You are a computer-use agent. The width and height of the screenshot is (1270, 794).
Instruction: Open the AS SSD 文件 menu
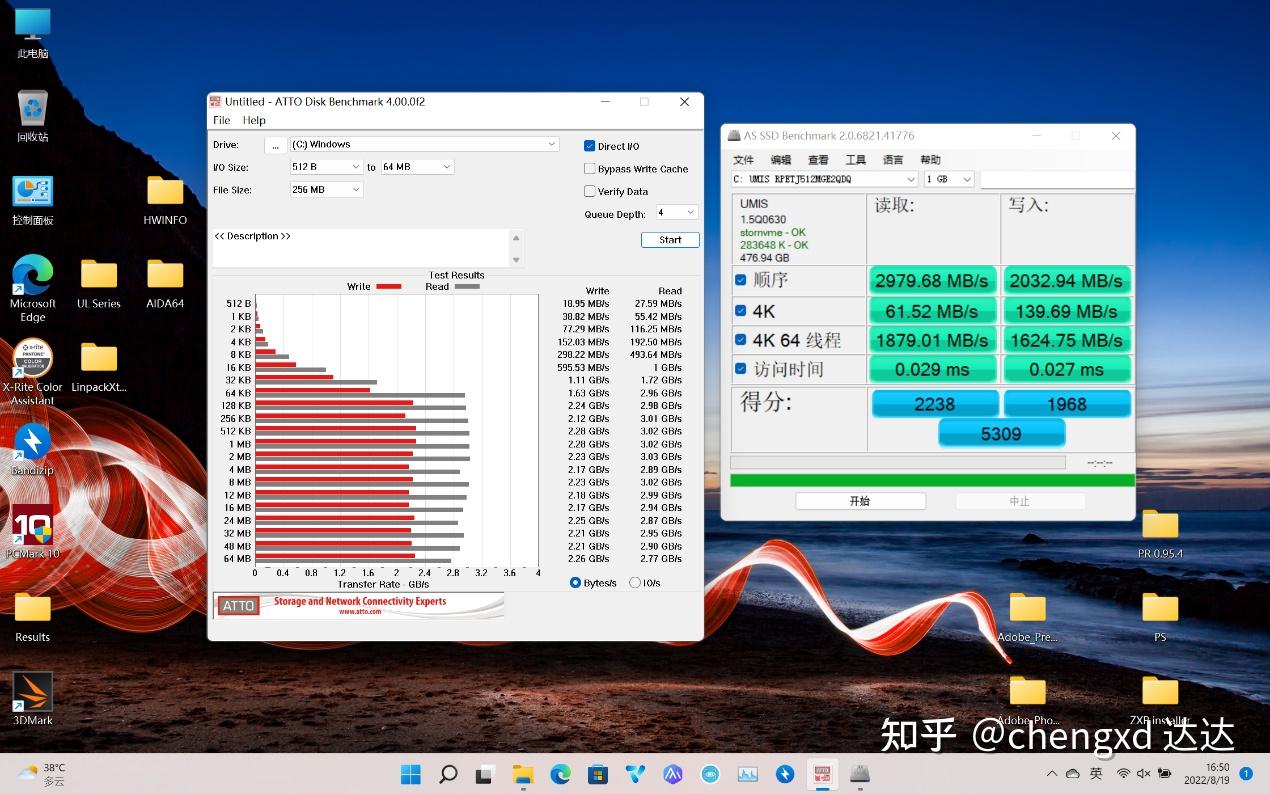coord(743,160)
